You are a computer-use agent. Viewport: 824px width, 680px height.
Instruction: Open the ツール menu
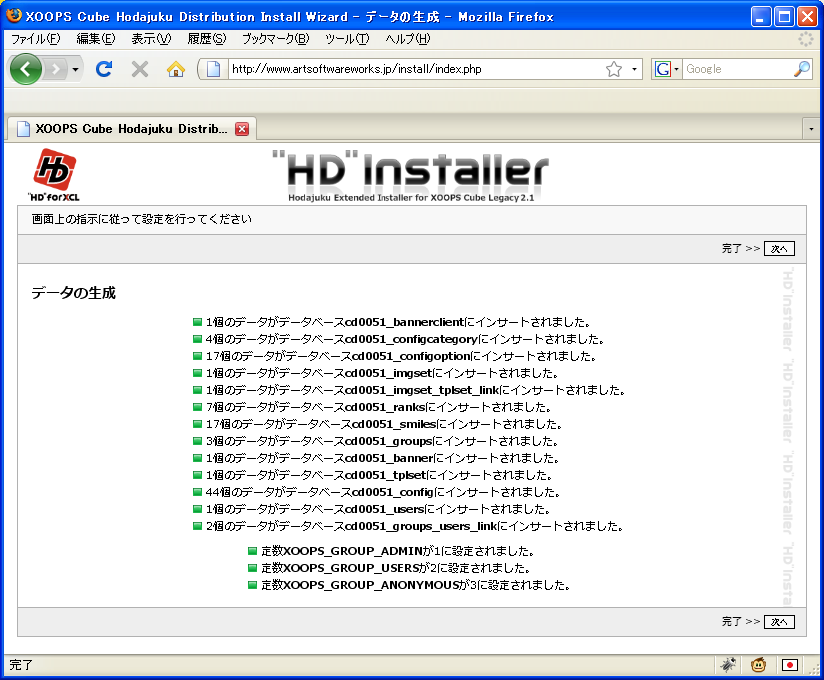tap(347, 39)
